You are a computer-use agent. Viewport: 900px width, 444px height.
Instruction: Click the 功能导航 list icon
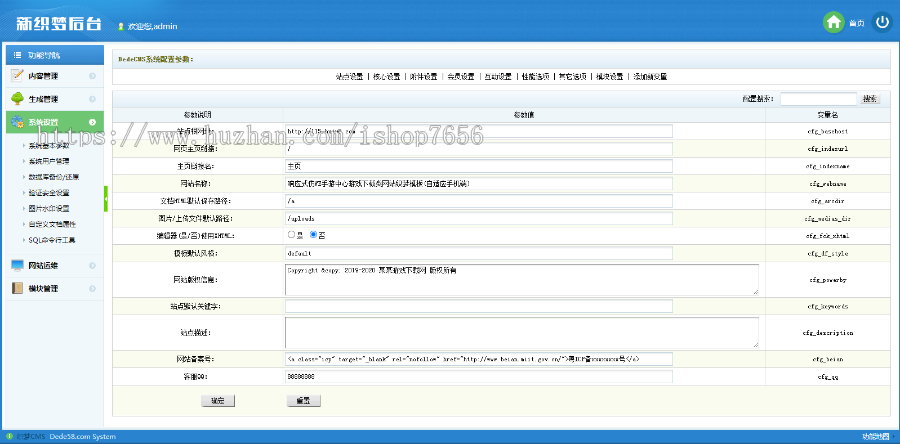coord(17,55)
